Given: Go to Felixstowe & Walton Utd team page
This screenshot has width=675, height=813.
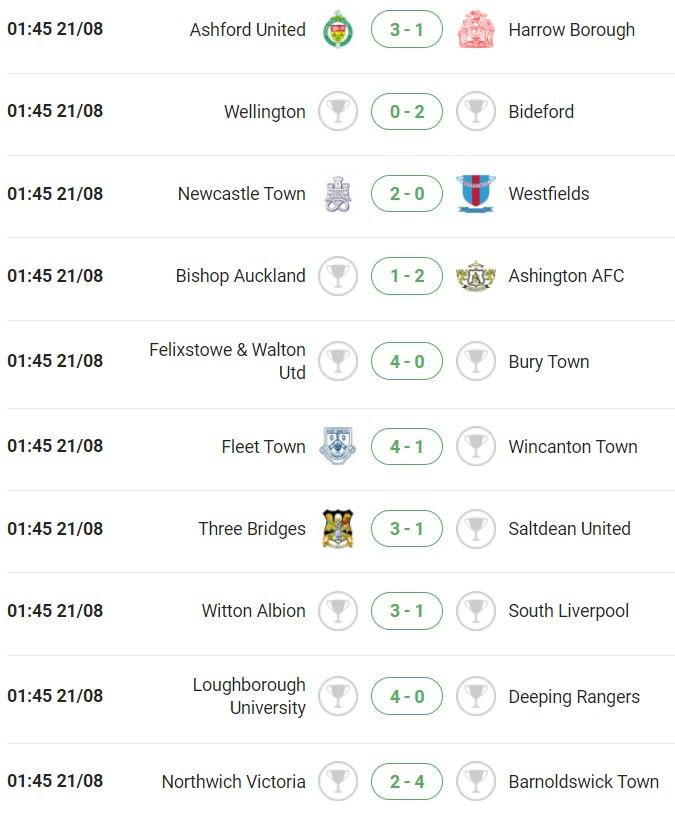Looking at the screenshot, I should click(x=228, y=361).
